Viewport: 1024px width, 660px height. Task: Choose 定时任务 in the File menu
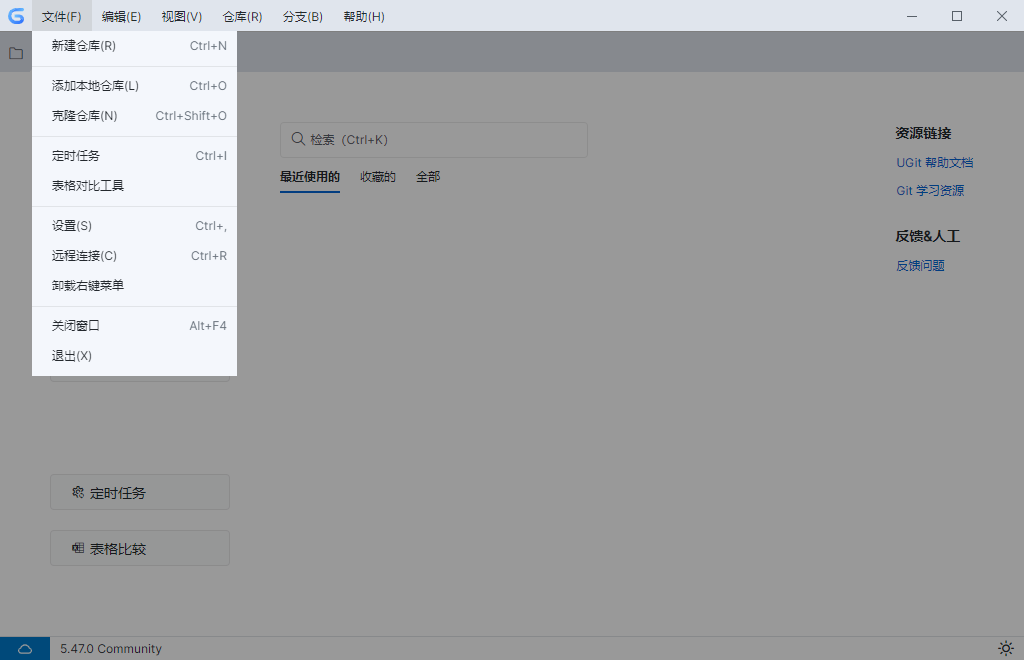[135, 155]
